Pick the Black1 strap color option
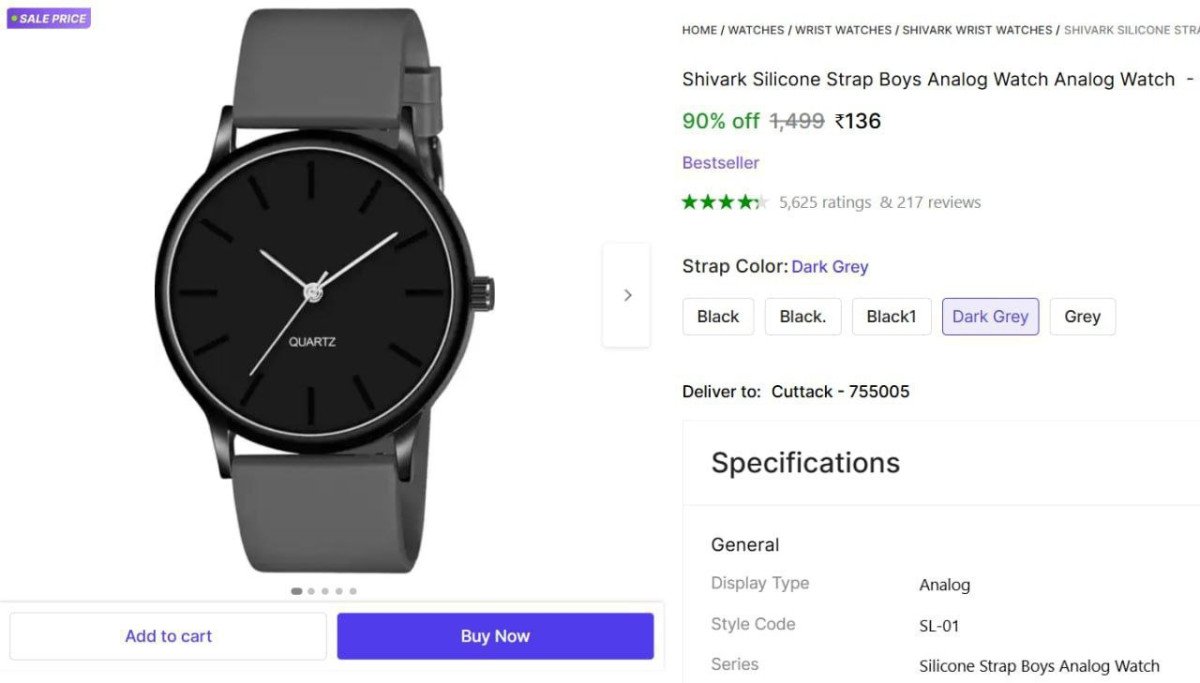This screenshot has height=683, width=1200. tap(891, 316)
